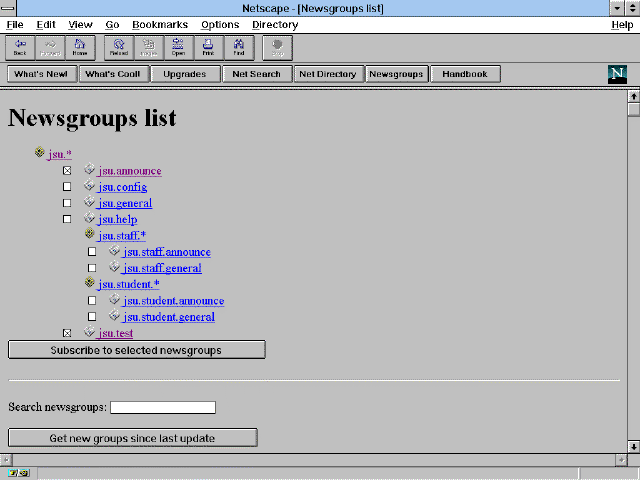
Task: Print the page using the Print icon
Action: coord(209,48)
